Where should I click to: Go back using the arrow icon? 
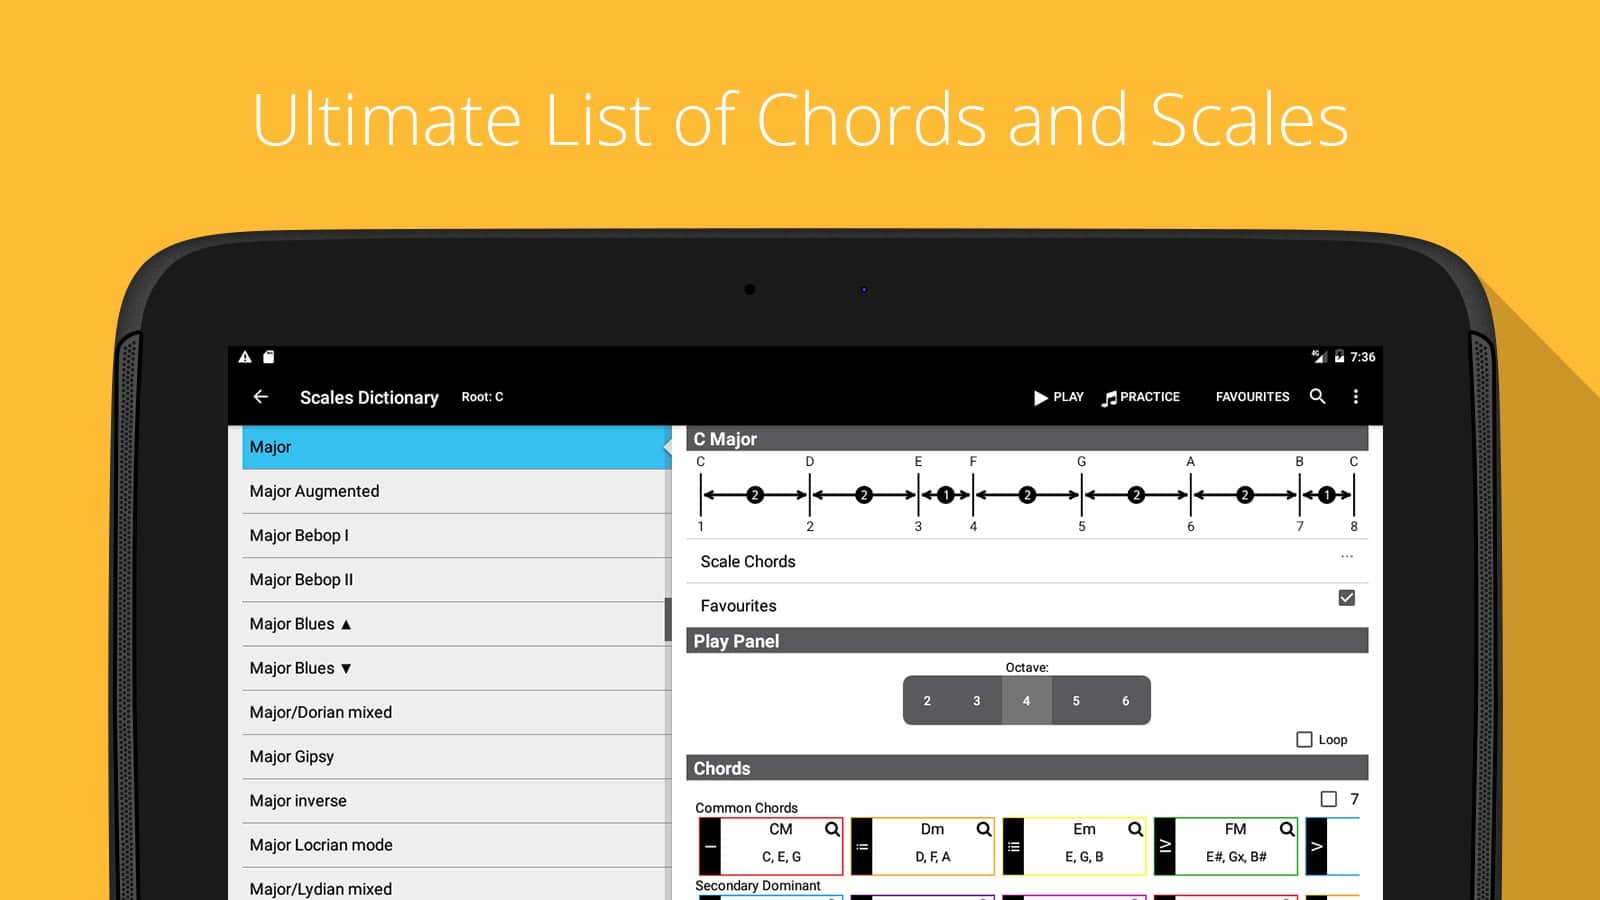click(261, 397)
